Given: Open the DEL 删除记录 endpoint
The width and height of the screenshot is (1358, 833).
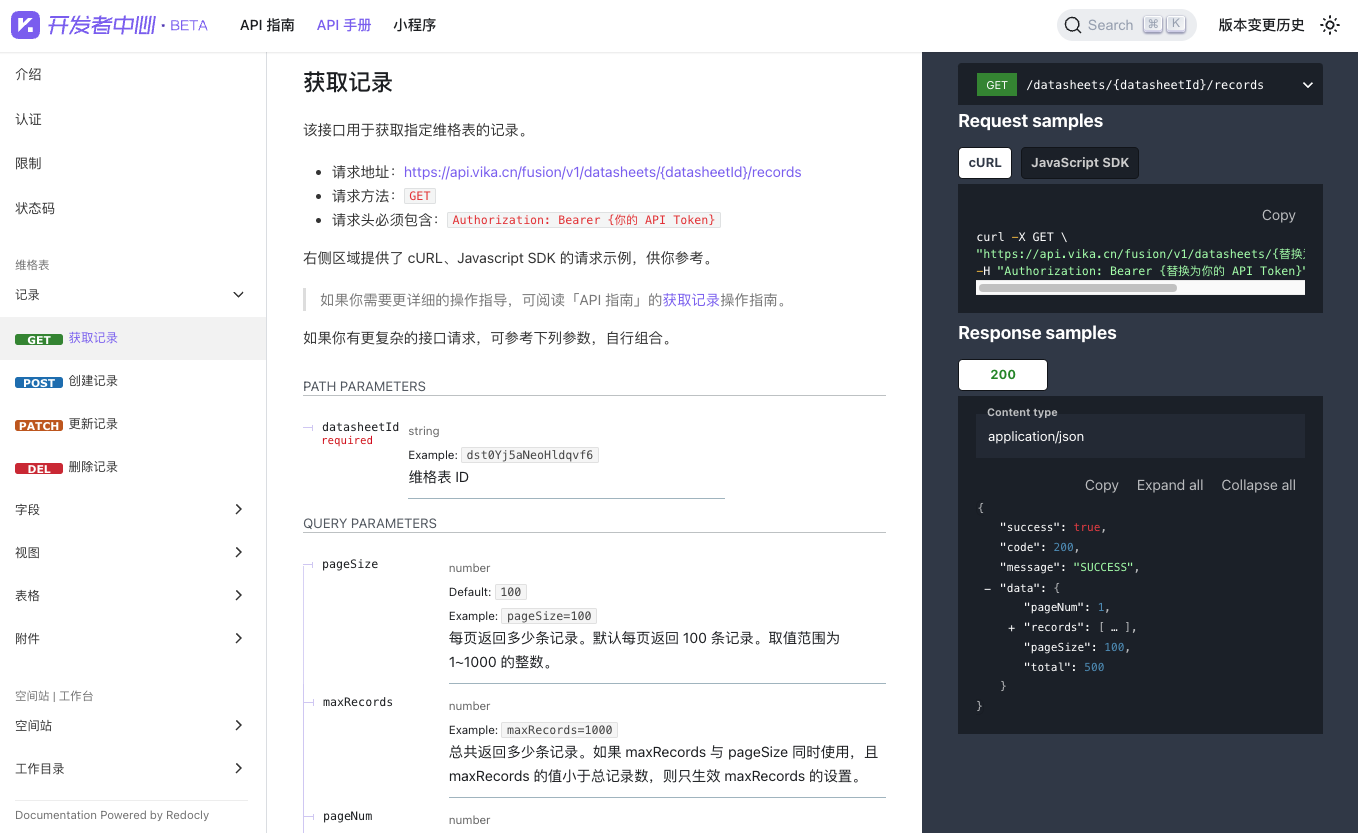Looking at the screenshot, I should (93, 467).
